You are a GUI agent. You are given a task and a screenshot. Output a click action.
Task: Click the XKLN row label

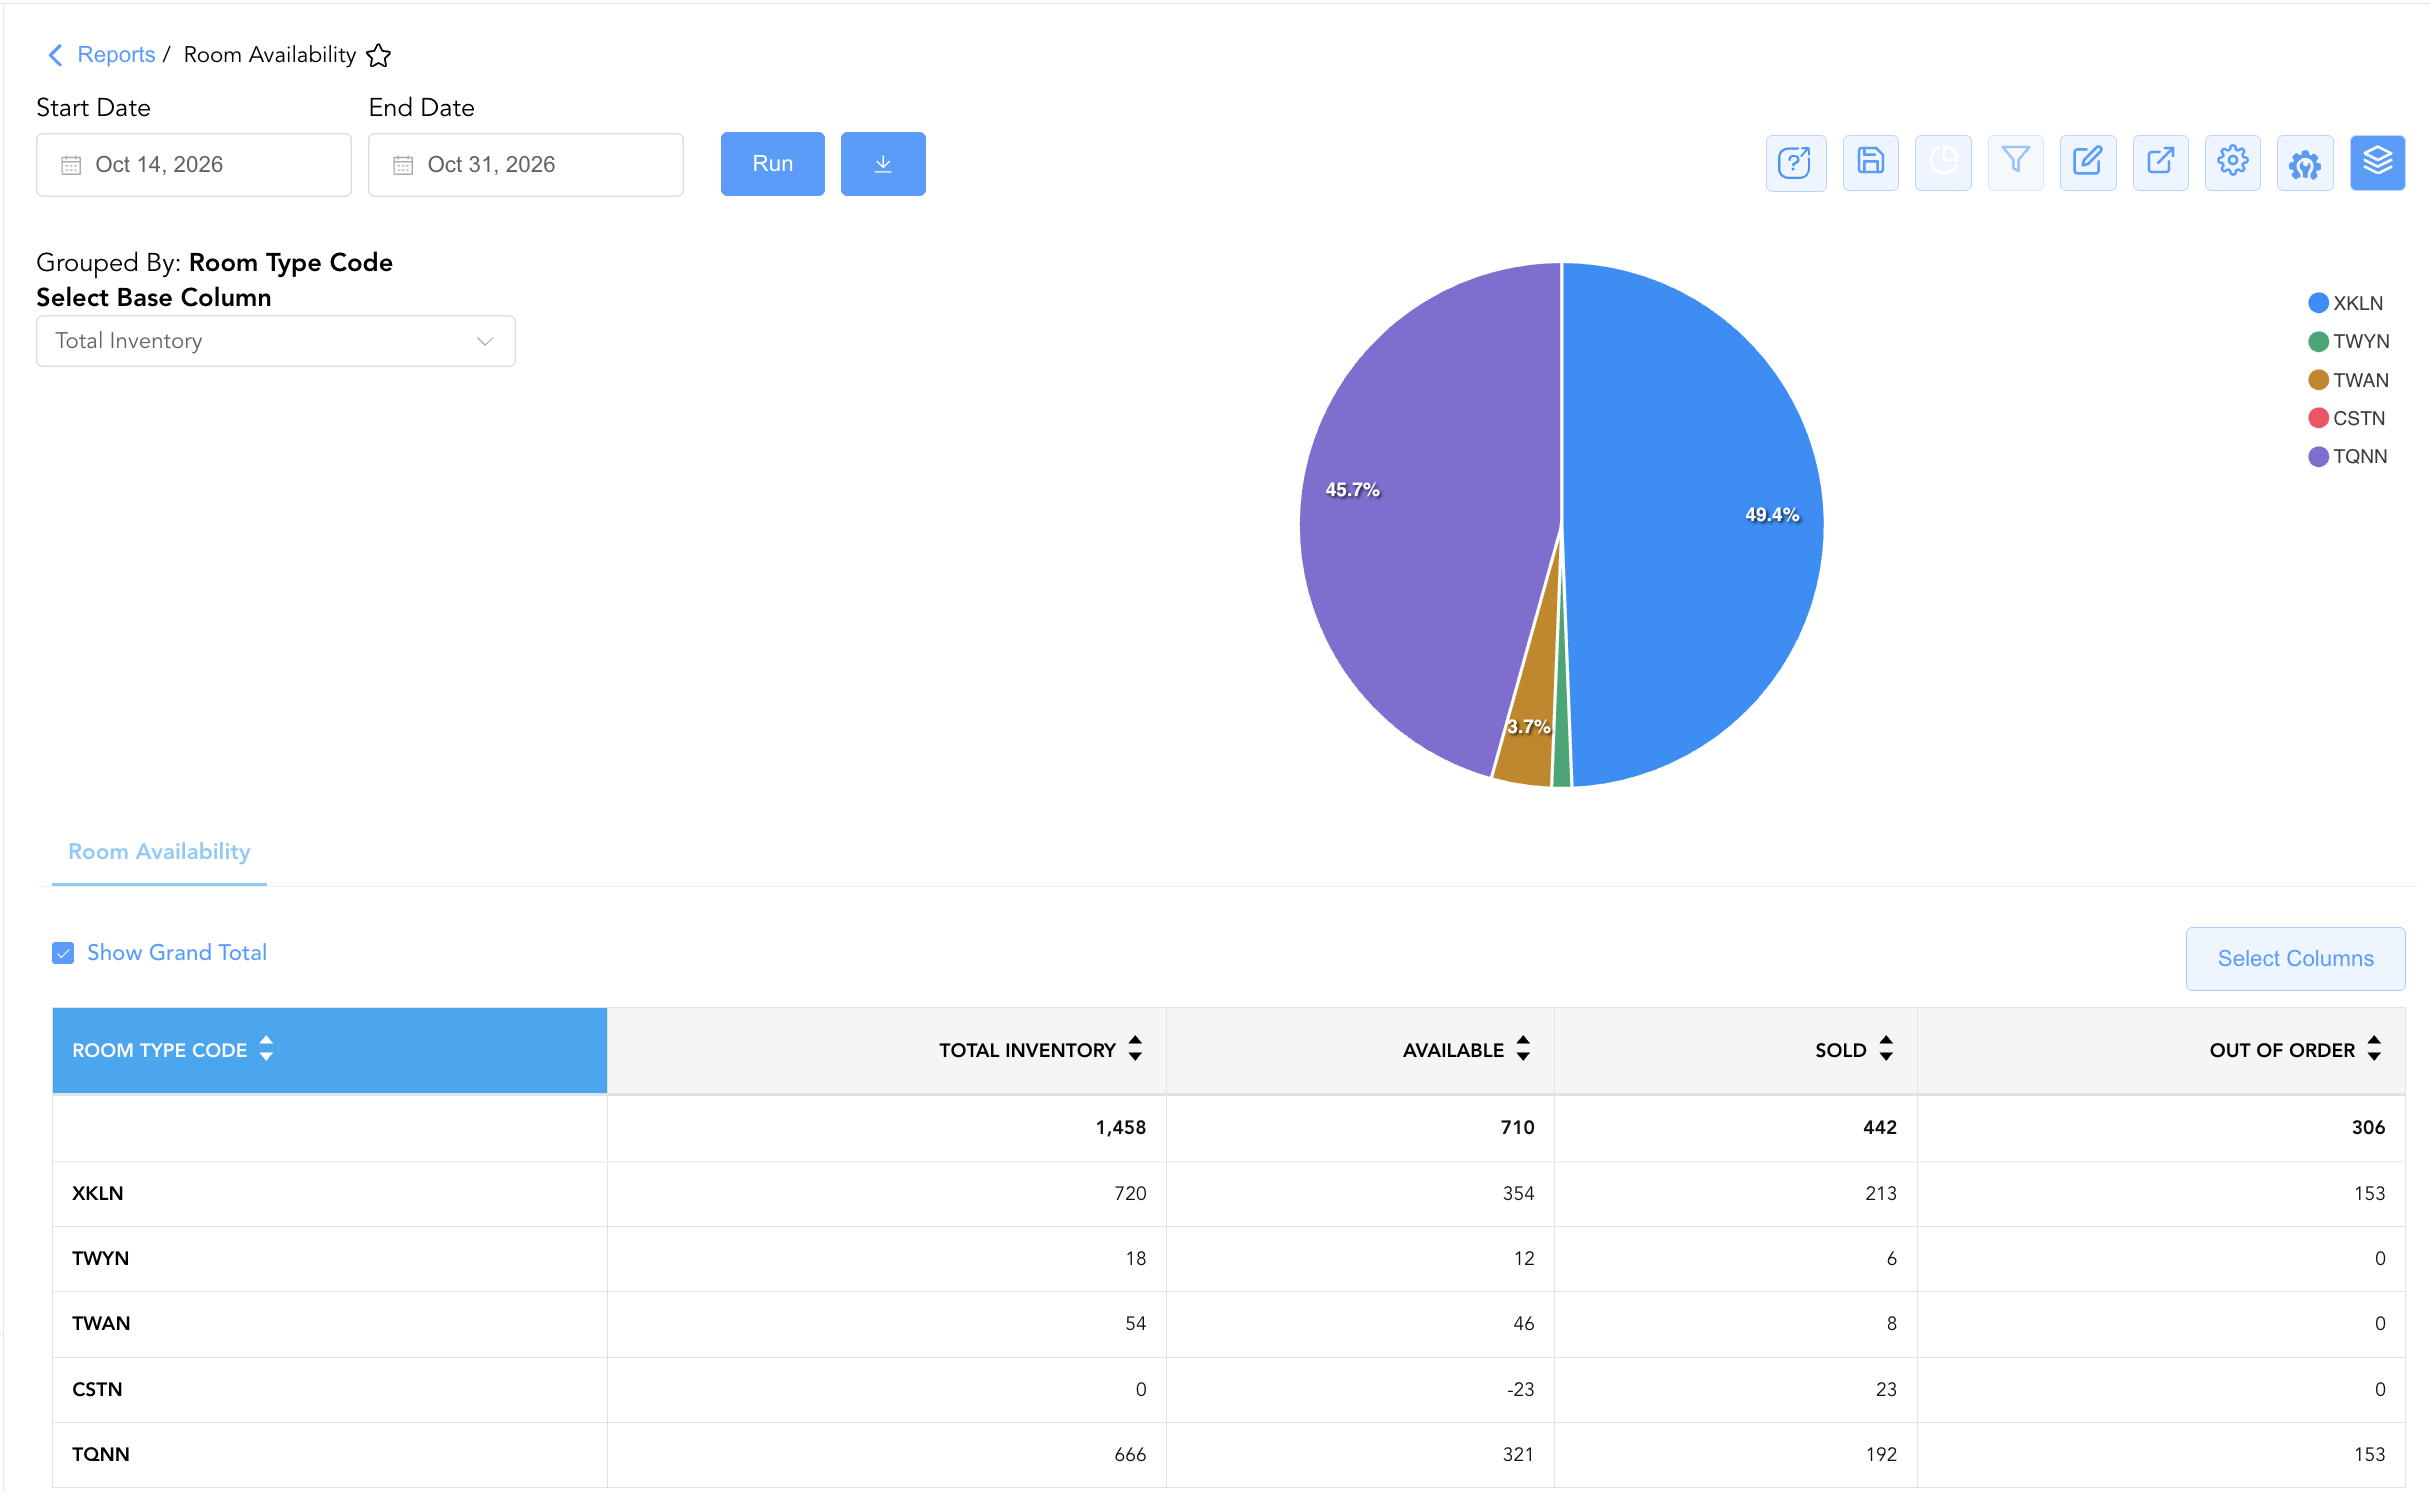click(98, 1193)
